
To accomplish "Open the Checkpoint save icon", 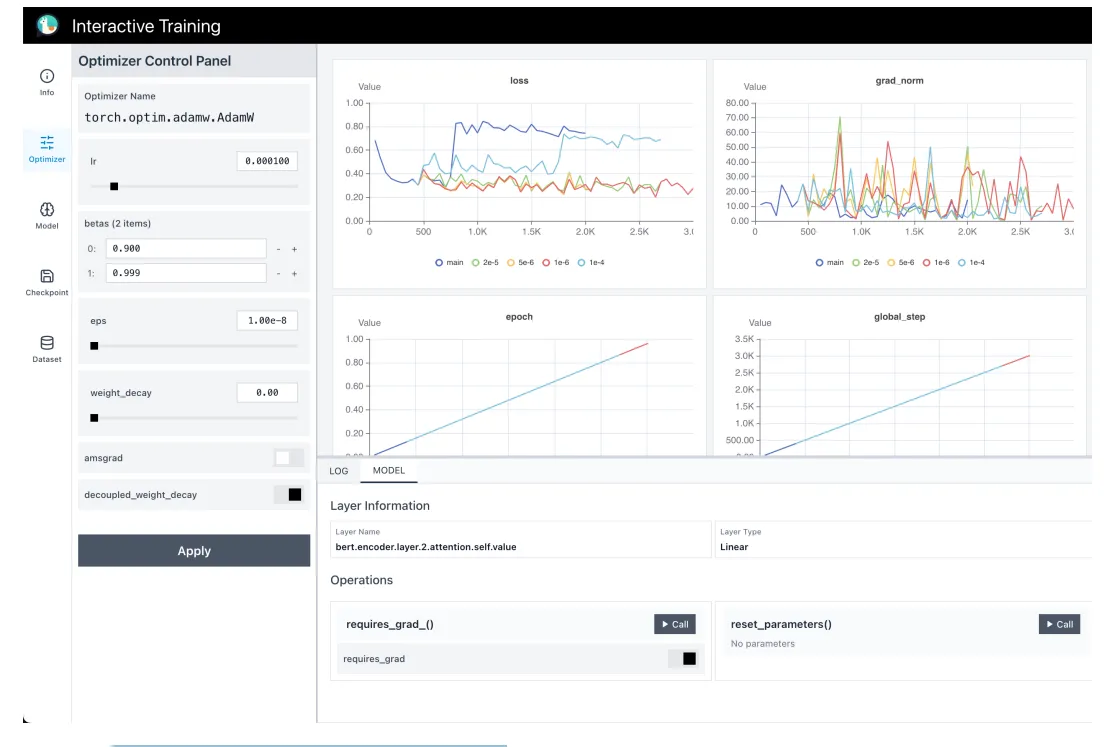I will [x=47, y=276].
